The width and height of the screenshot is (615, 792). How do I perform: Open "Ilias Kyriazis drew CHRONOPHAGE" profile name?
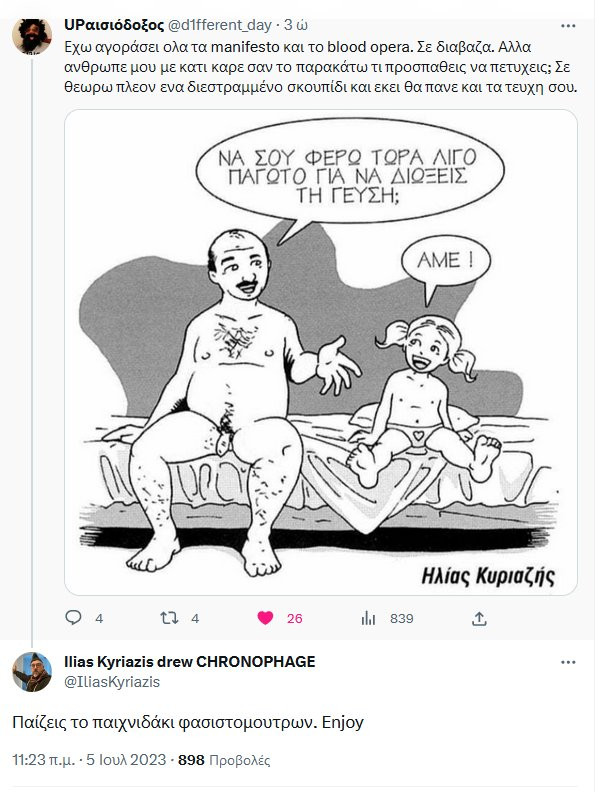click(190, 662)
